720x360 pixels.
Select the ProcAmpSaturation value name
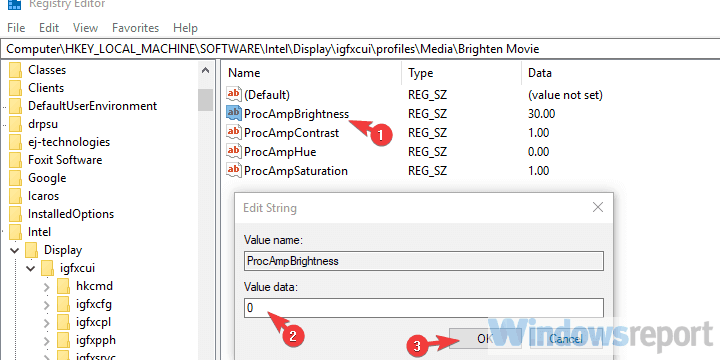click(296, 171)
